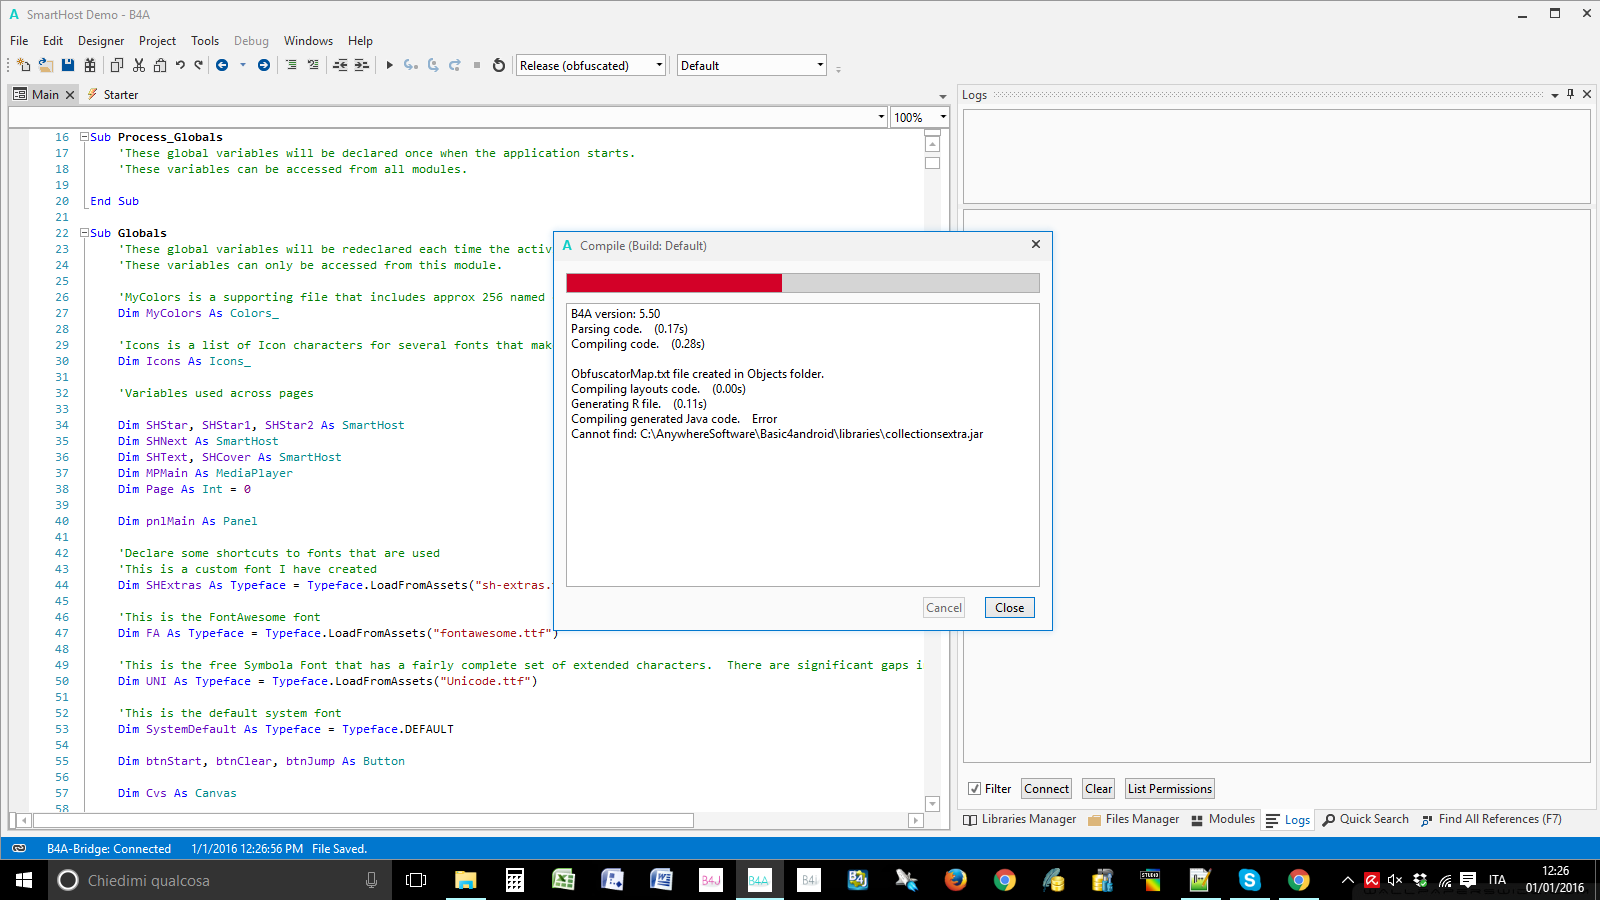Image resolution: width=1600 pixels, height=900 pixels.
Task: Click Close in the Compile dialog
Action: [1009, 608]
